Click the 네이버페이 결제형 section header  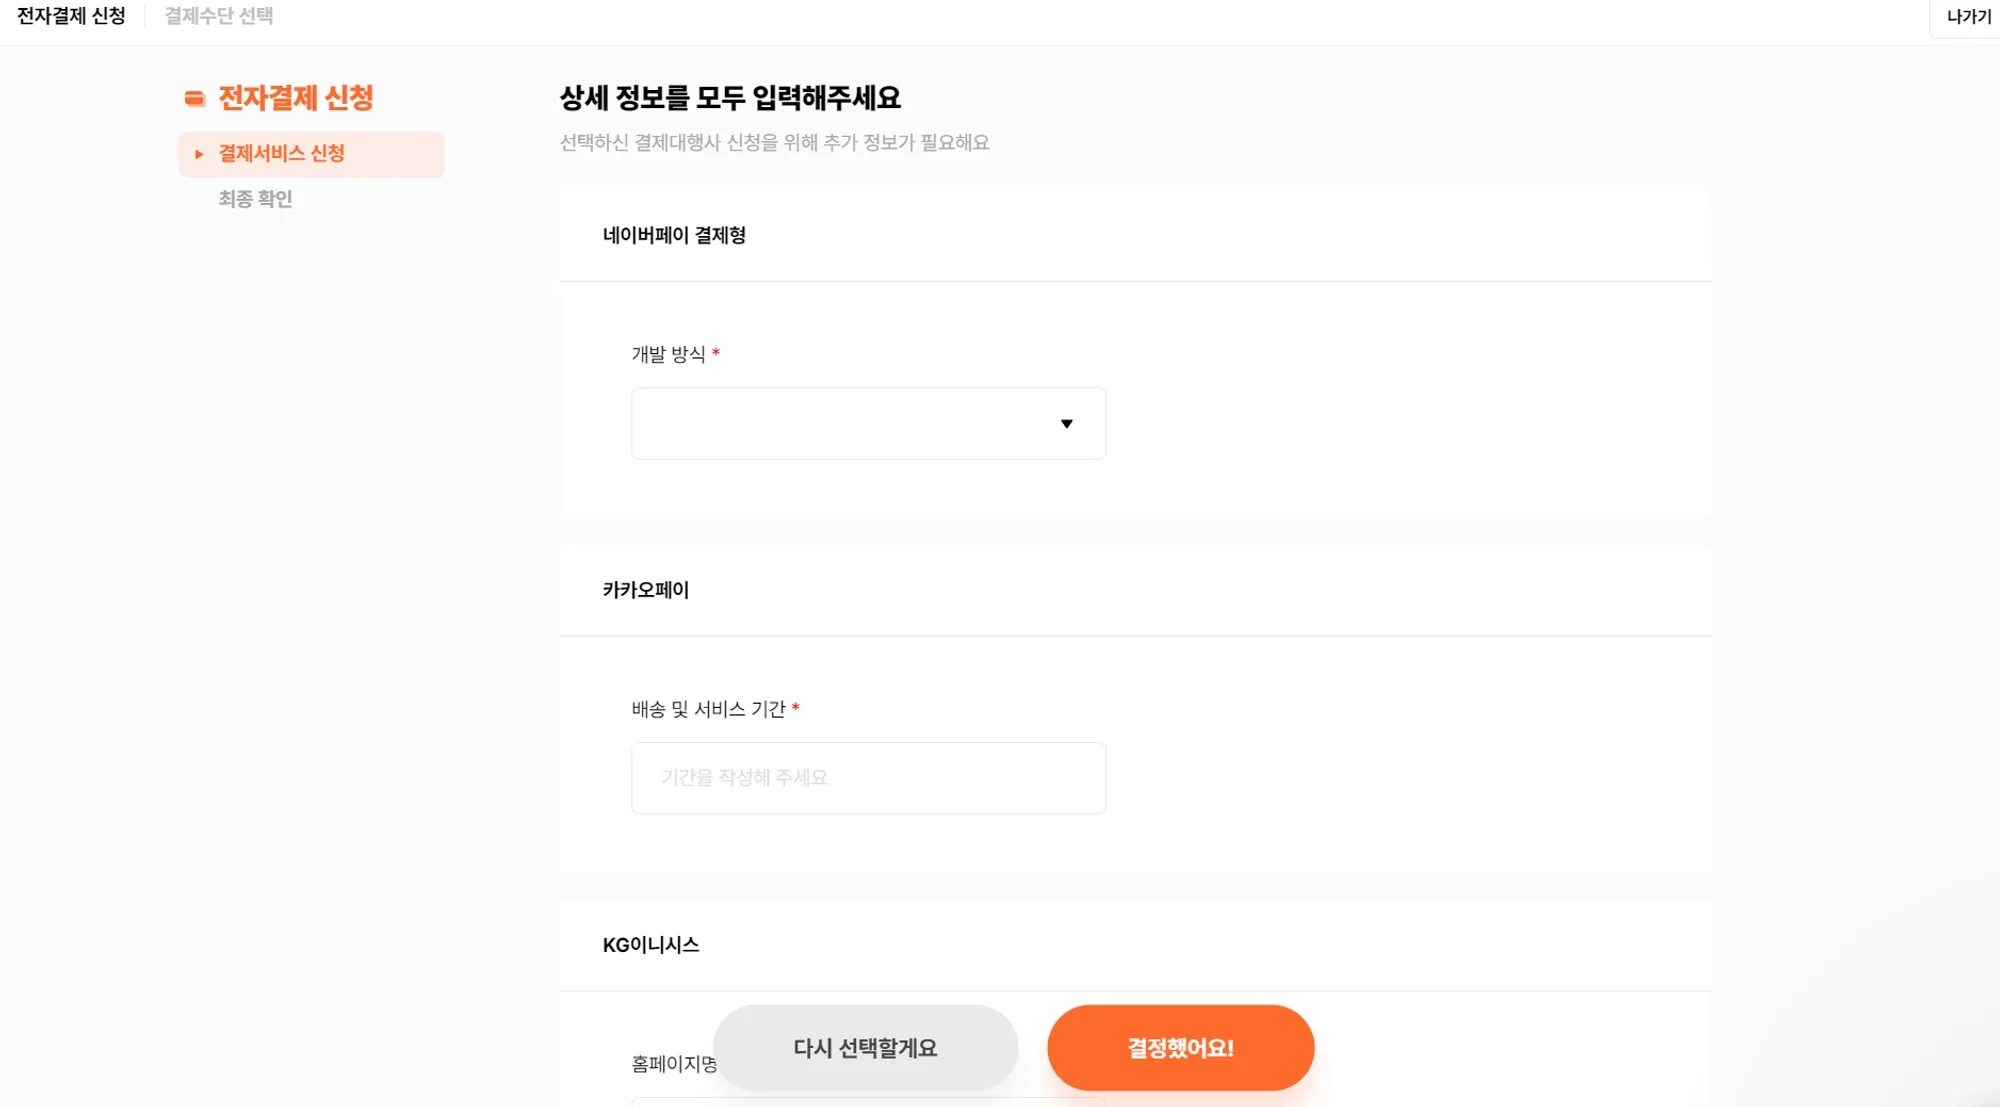[674, 236]
